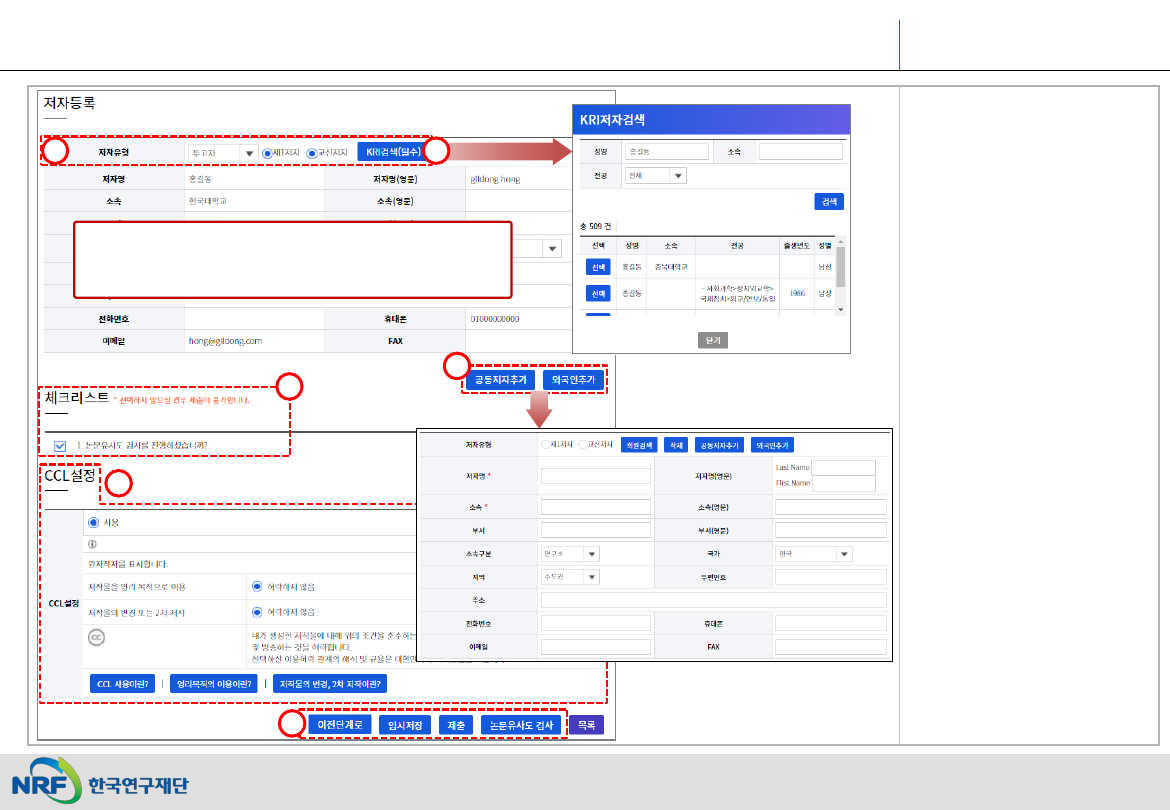Open the 소속구분 dropdown showing 연구소
Viewport: 1170px width, 810px height.
pyautogui.click(x=570, y=553)
